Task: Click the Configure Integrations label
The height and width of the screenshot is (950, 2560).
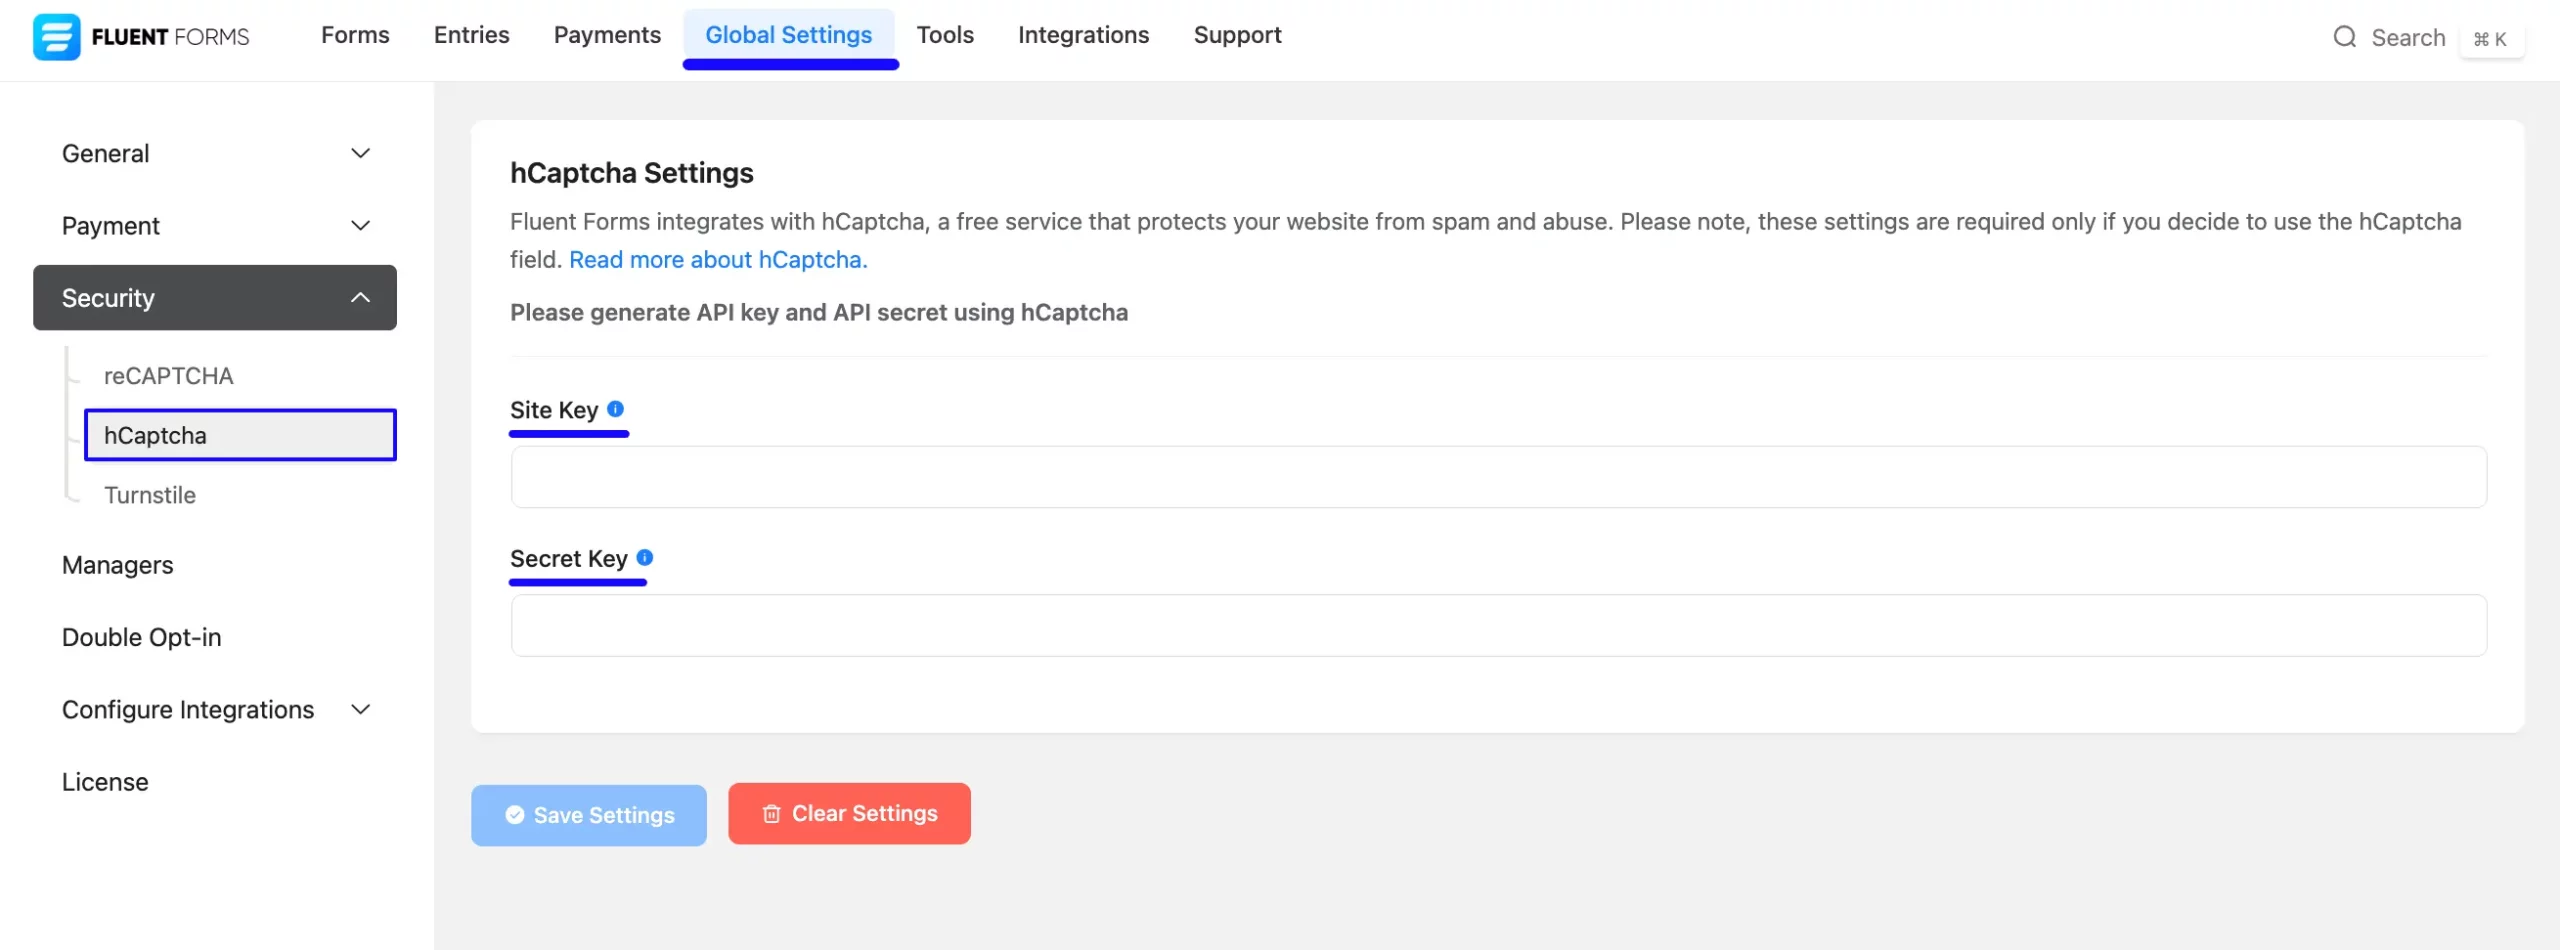Action: tap(188, 709)
